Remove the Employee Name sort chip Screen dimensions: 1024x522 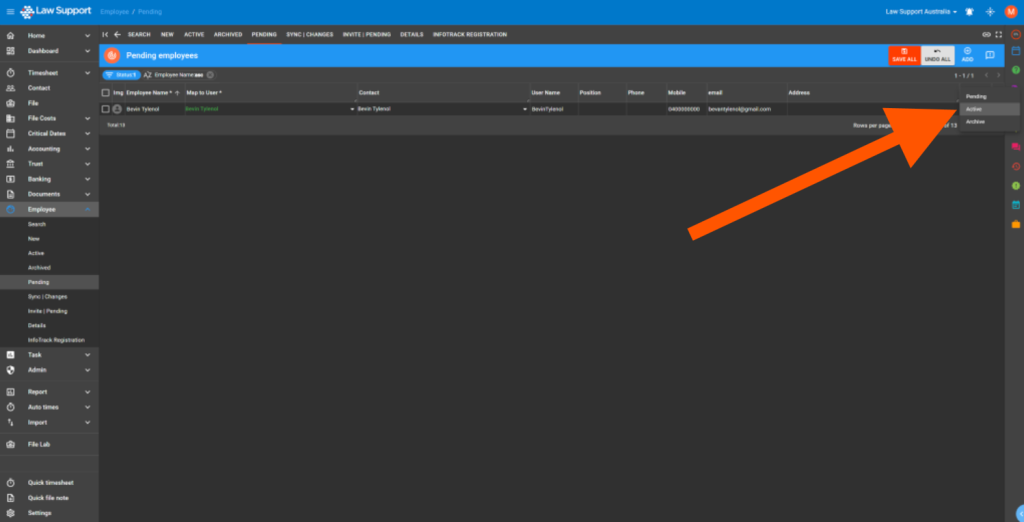point(210,75)
